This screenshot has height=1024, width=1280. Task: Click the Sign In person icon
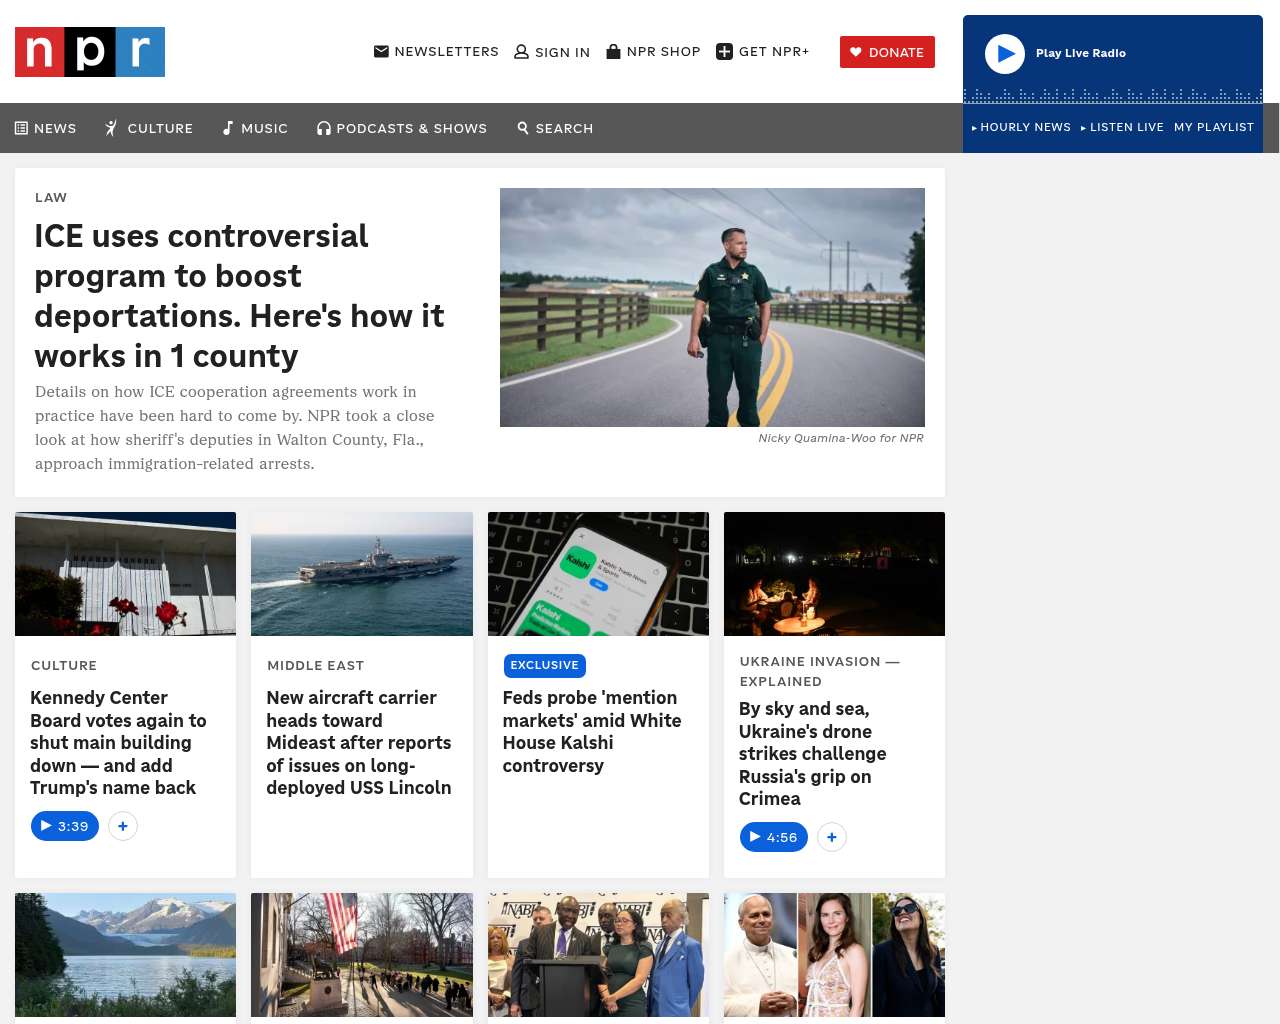click(521, 52)
